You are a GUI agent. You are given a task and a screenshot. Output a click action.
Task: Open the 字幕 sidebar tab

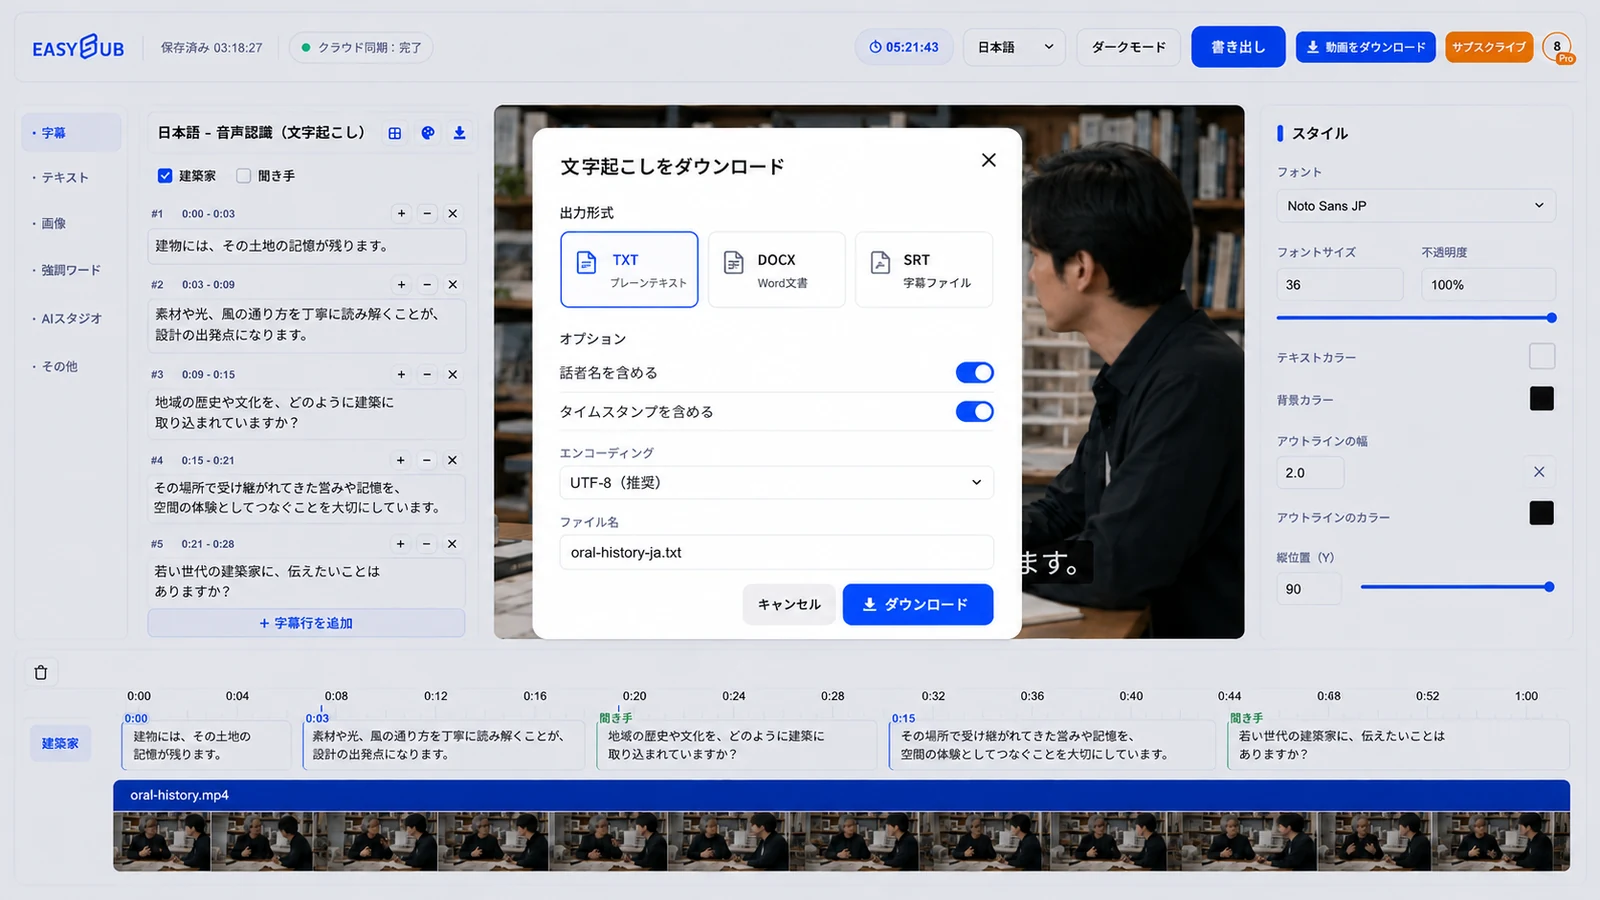pos(71,132)
